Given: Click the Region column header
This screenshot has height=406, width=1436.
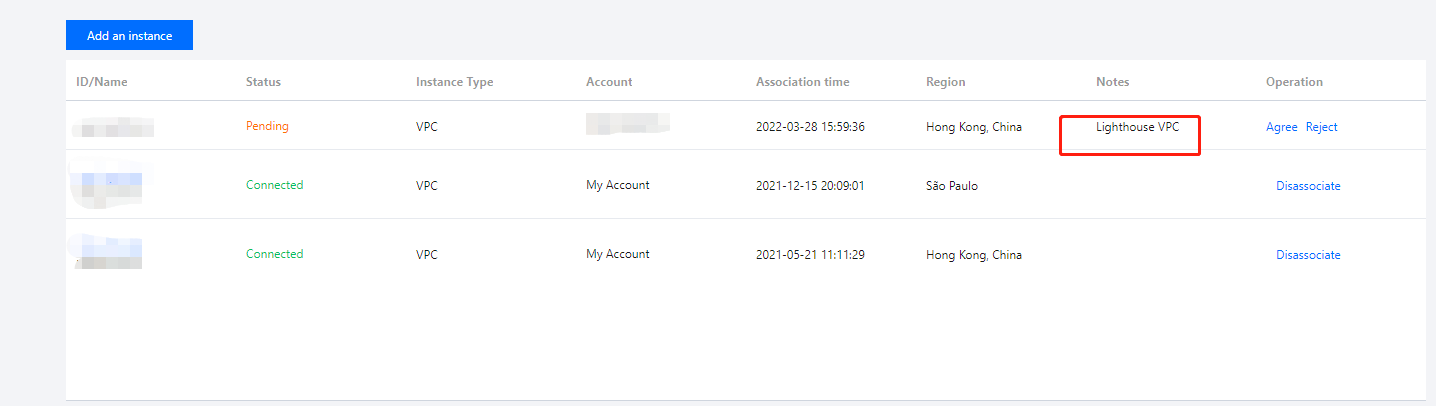Looking at the screenshot, I should click(x=945, y=82).
